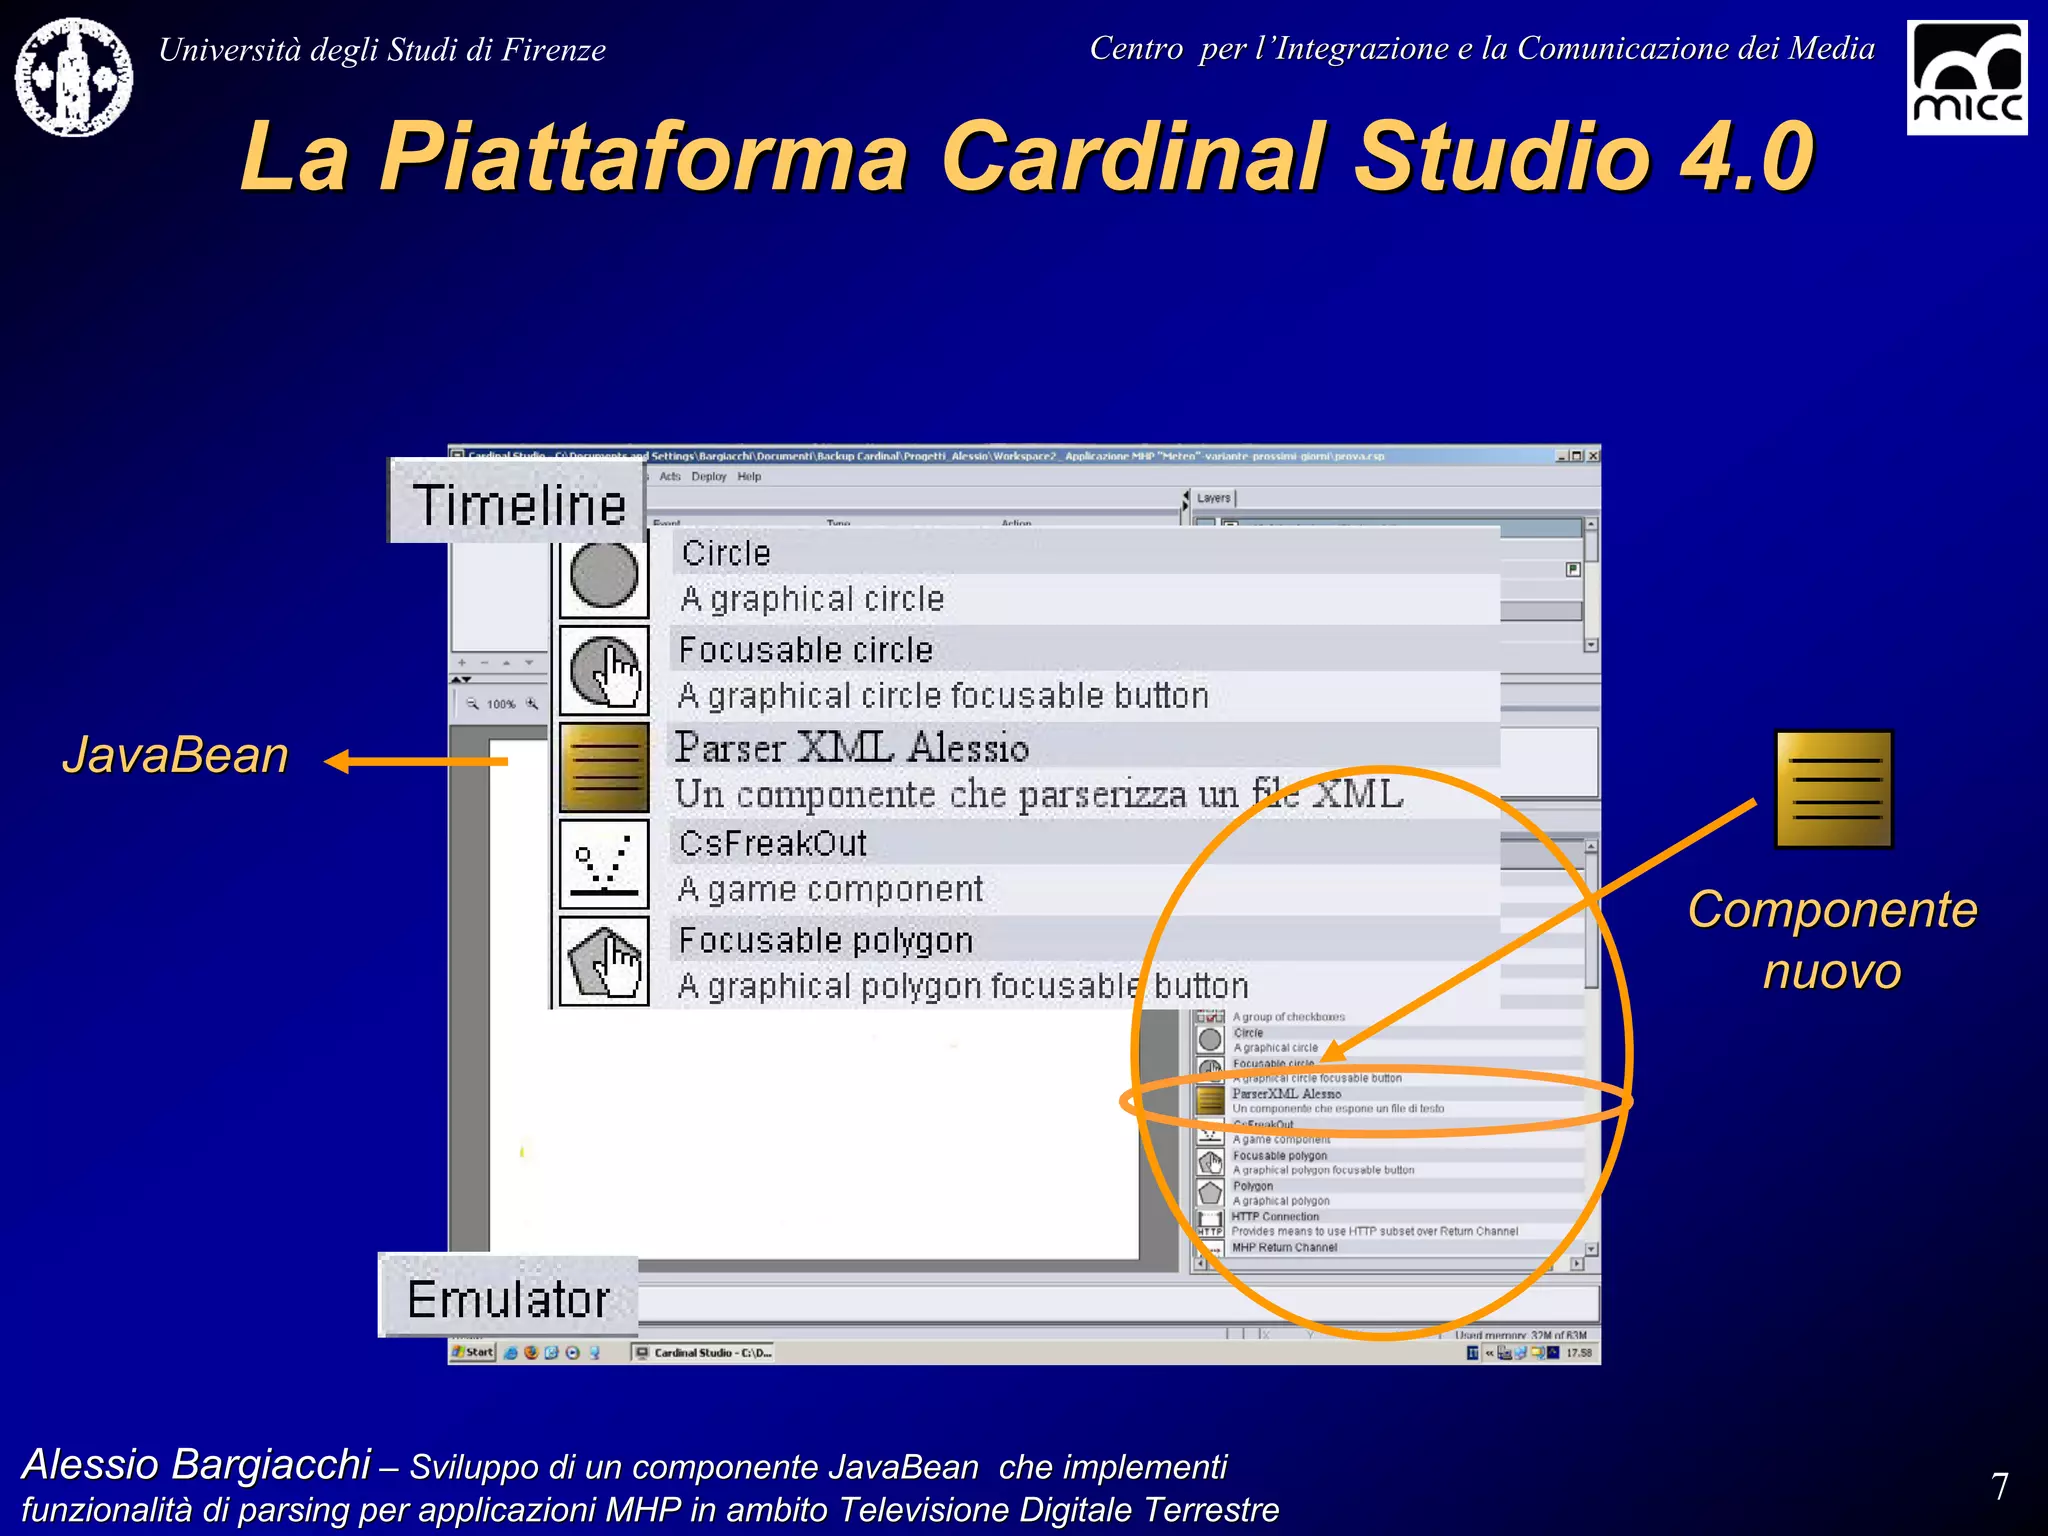This screenshot has width=2048, height=1536.
Task: Click 'A graphical polygon' palette description
Action: tap(1281, 1201)
